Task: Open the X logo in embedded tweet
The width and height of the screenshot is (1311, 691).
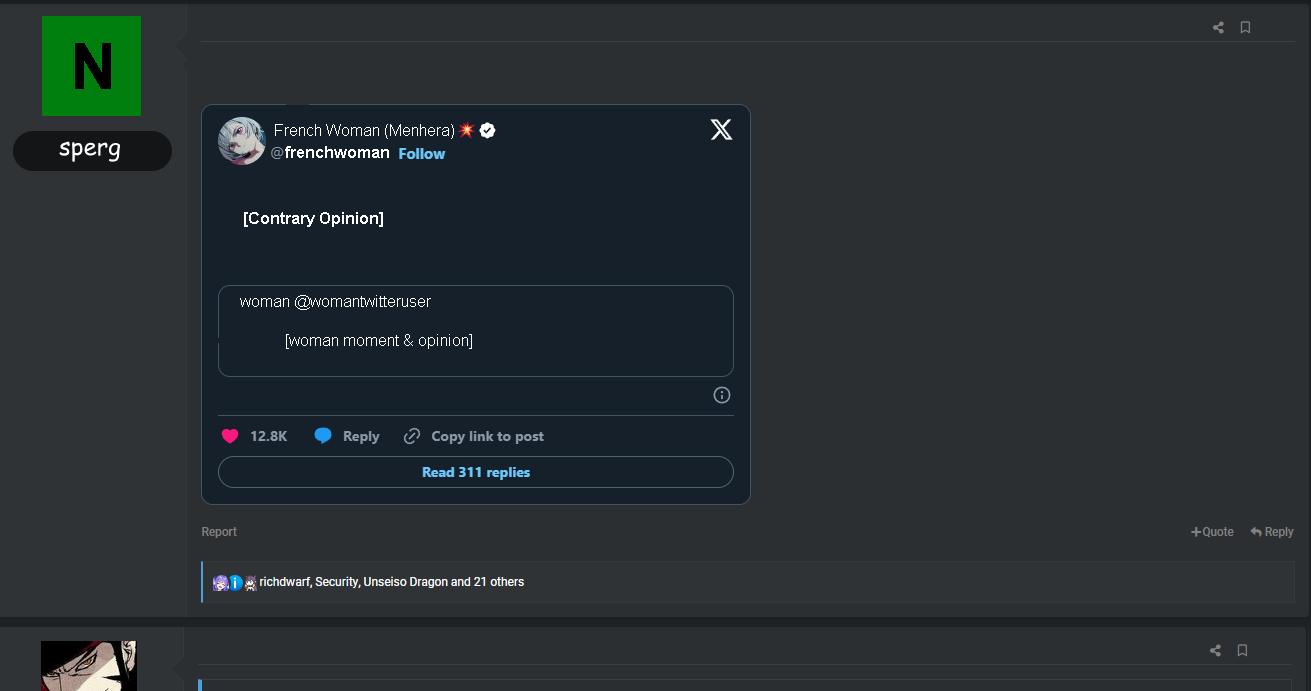Action: pyautogui.click(x=721, y=129)
